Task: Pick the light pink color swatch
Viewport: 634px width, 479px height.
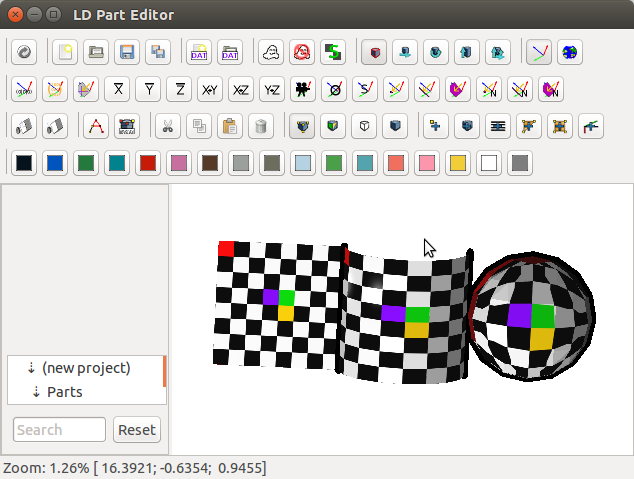Action: click(427, 163)
